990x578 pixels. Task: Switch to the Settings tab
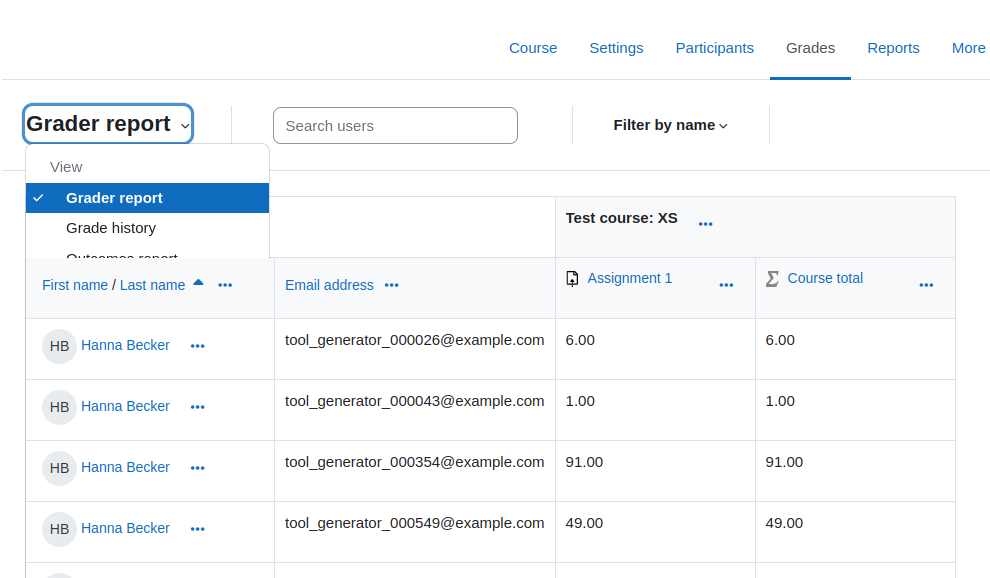tap(616, 48)
